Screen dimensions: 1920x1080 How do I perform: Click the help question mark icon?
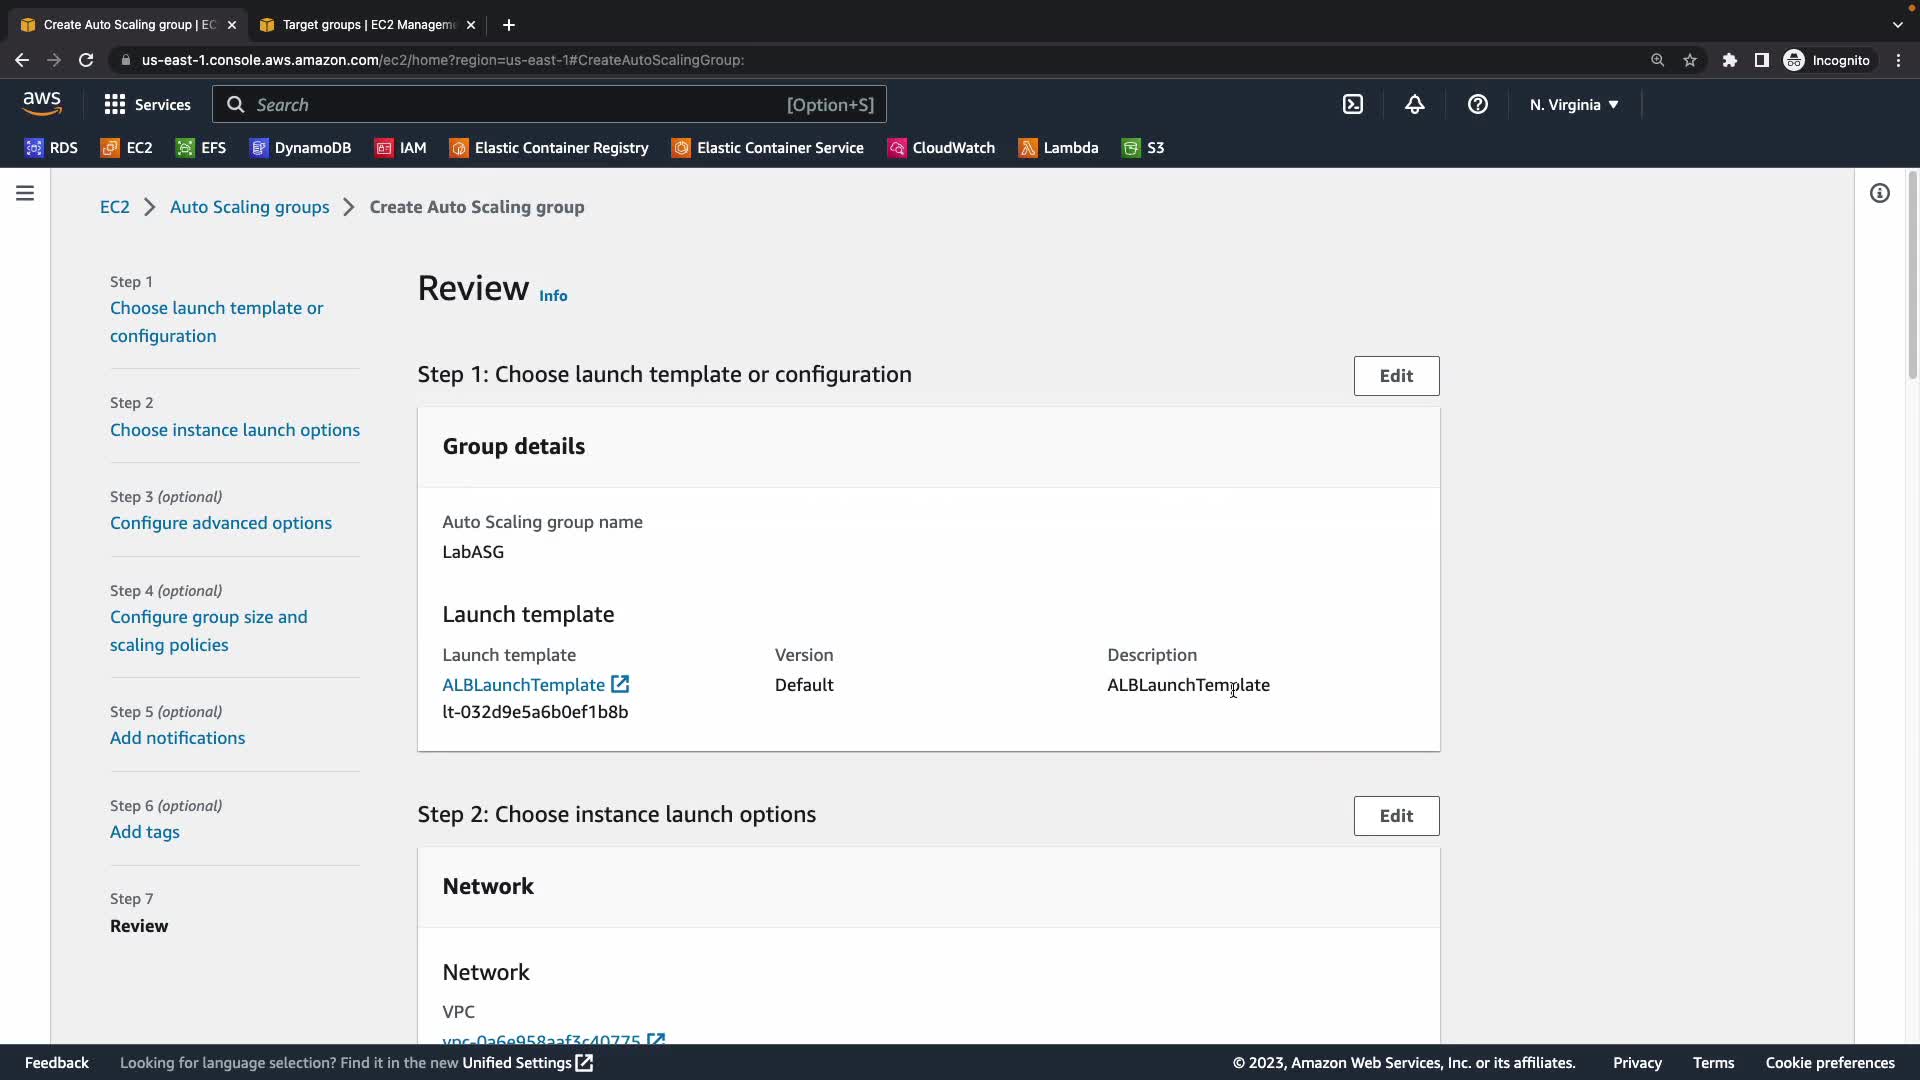click(x=1477, y=105)
